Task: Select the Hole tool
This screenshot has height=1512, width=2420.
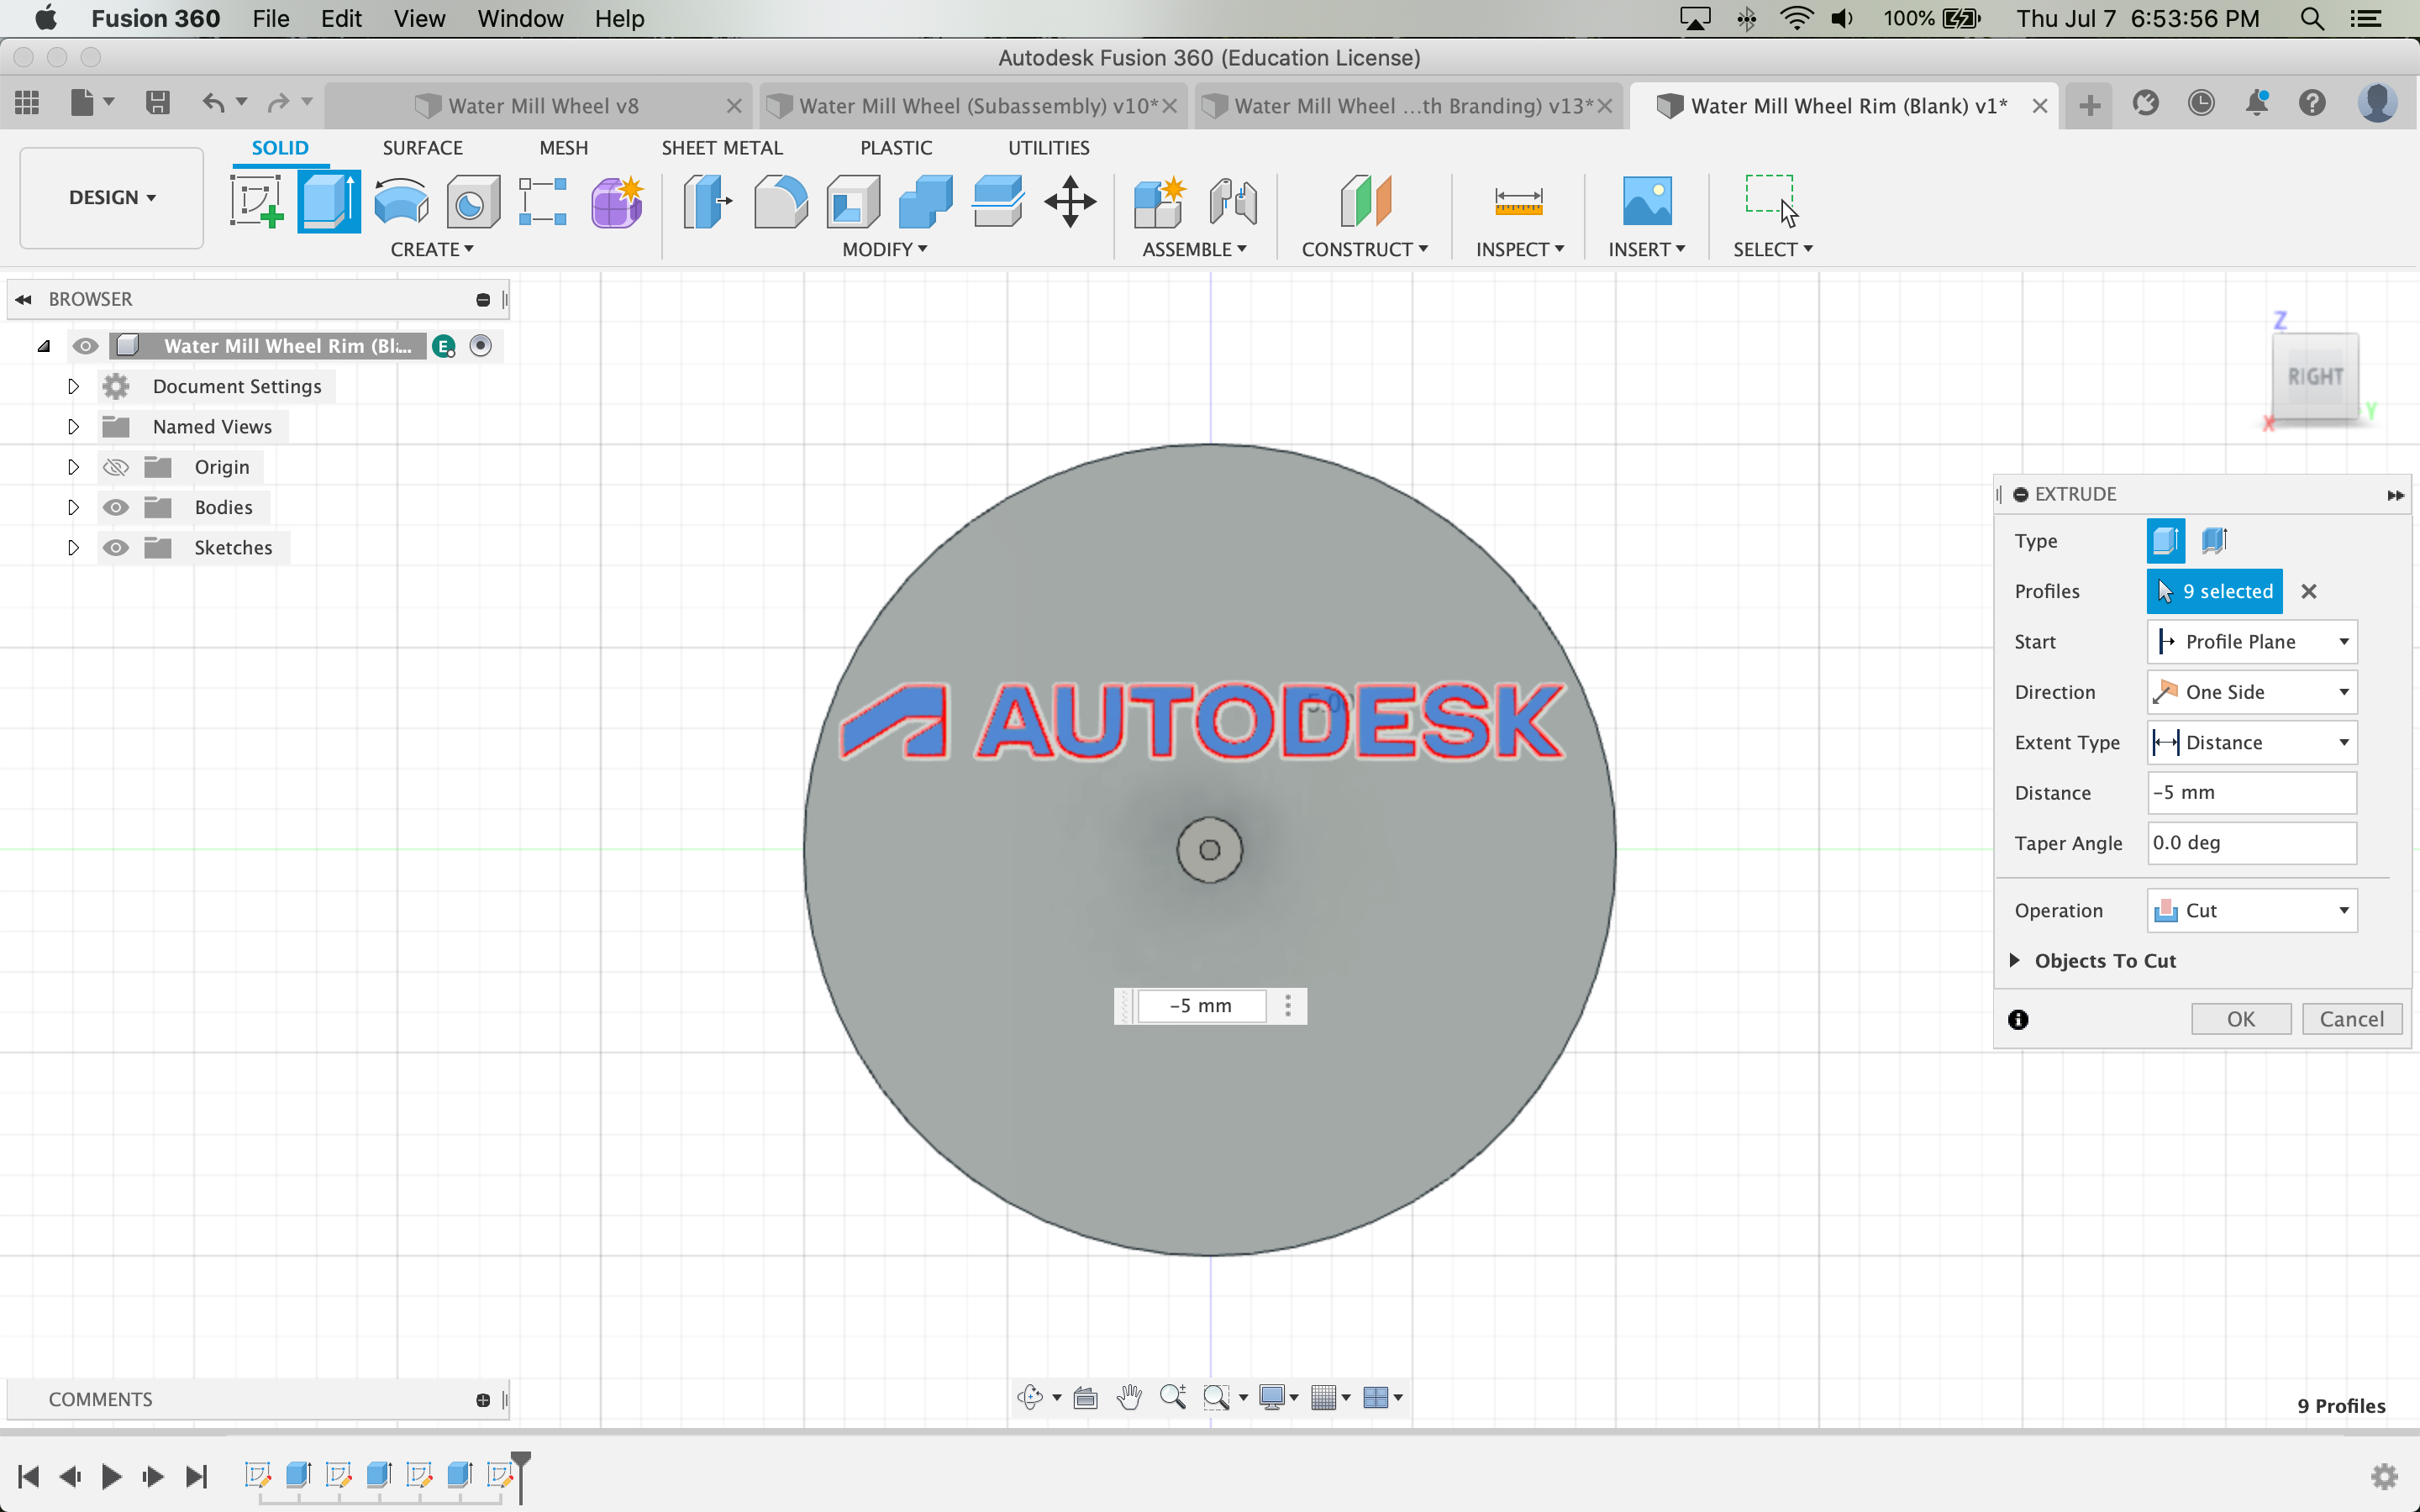Action: coord(472,201)
